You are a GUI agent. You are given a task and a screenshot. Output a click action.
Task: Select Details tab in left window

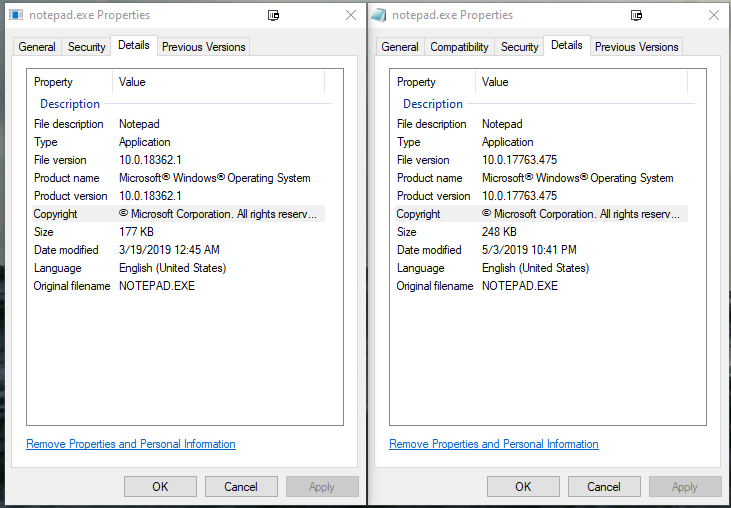click(134, 45)
